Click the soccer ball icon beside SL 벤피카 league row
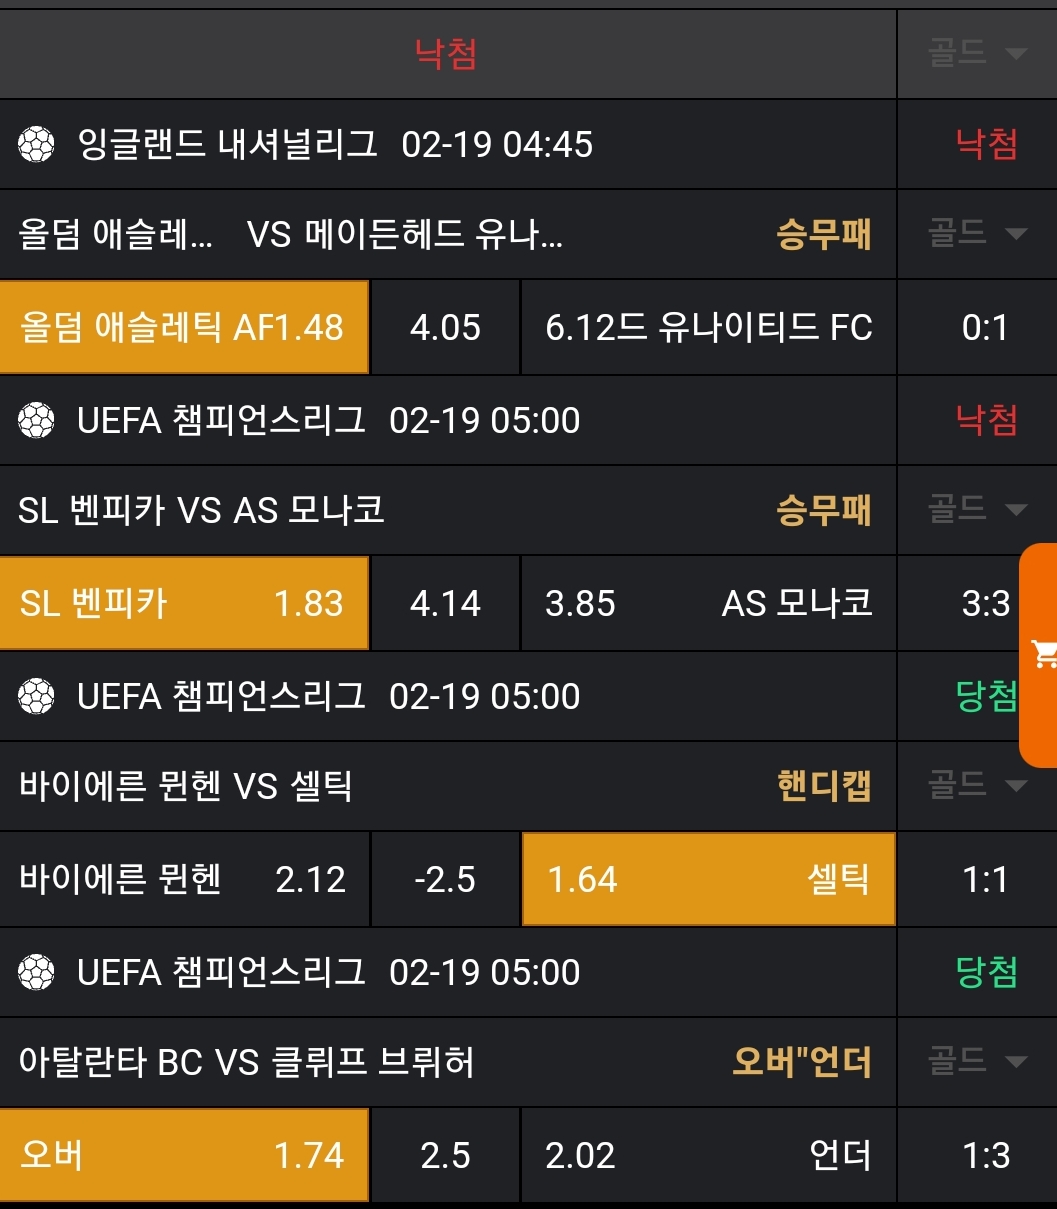 [35, 421]
